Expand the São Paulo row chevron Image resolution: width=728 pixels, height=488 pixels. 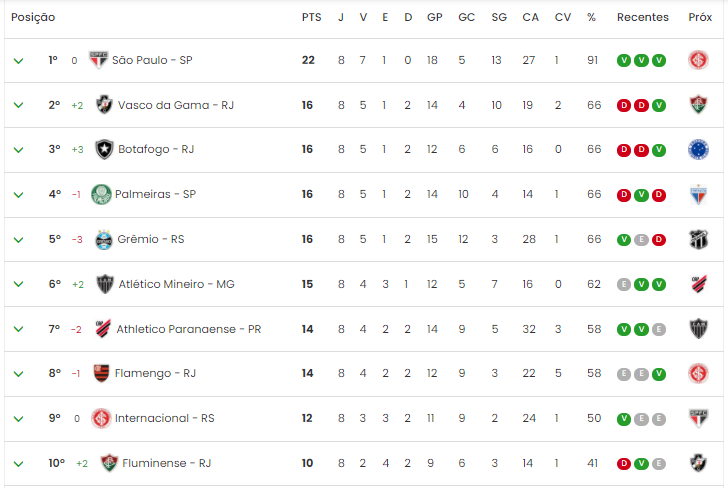(x=19, y=61)
